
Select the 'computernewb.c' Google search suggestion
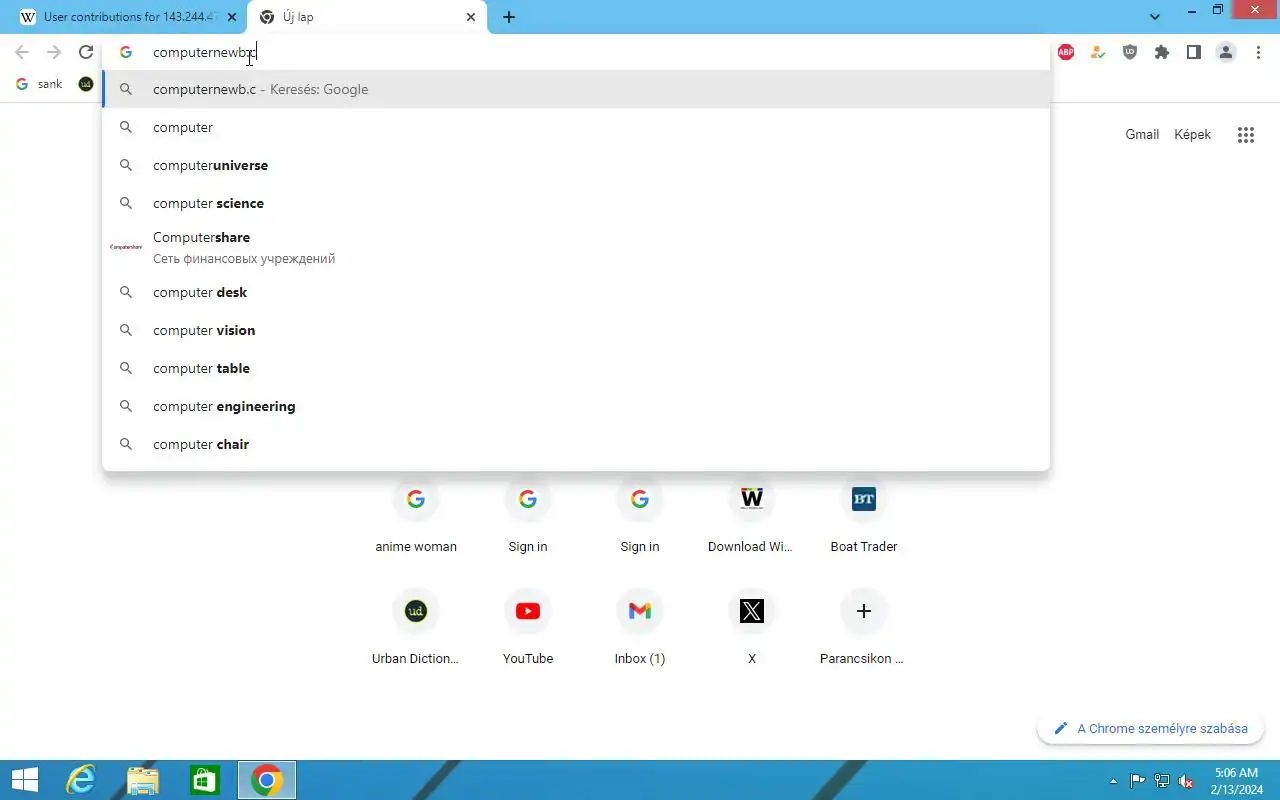(576, 89)
